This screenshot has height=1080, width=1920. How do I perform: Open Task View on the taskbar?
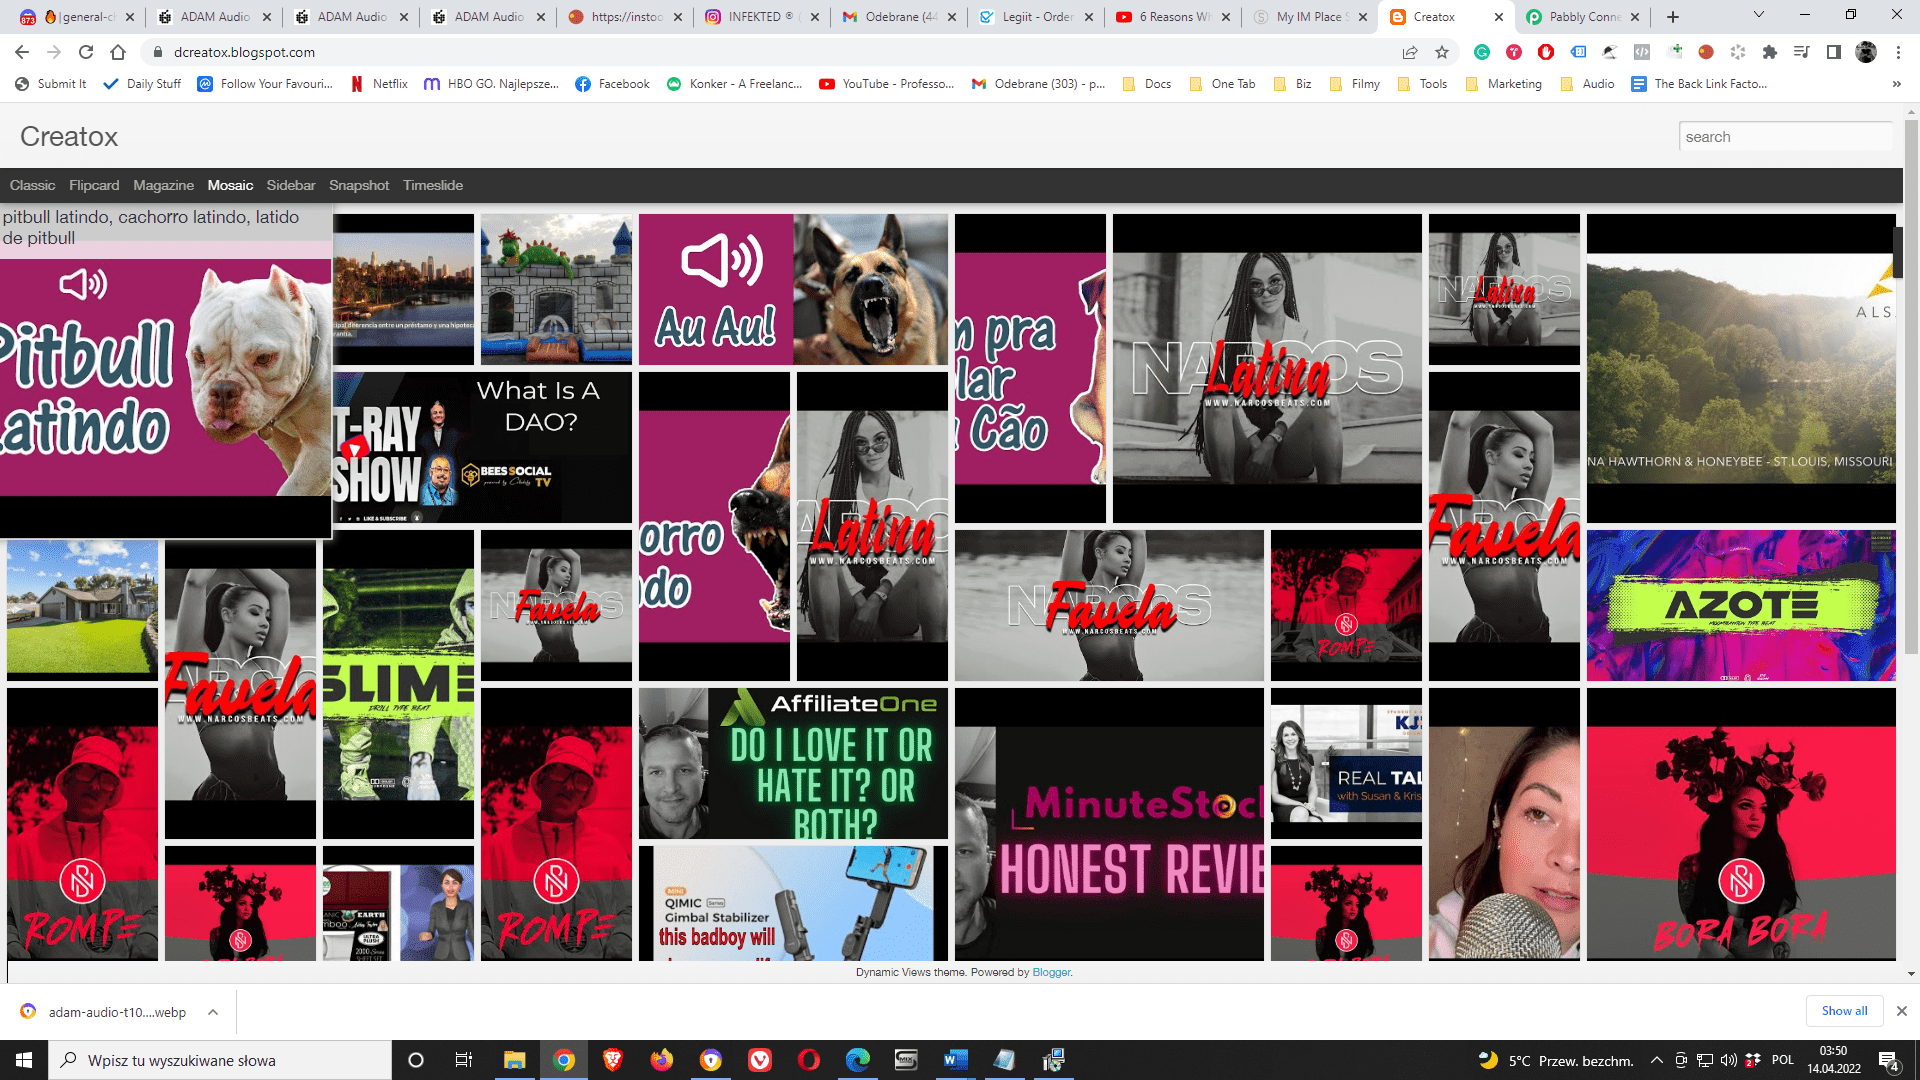point(464,1060)
